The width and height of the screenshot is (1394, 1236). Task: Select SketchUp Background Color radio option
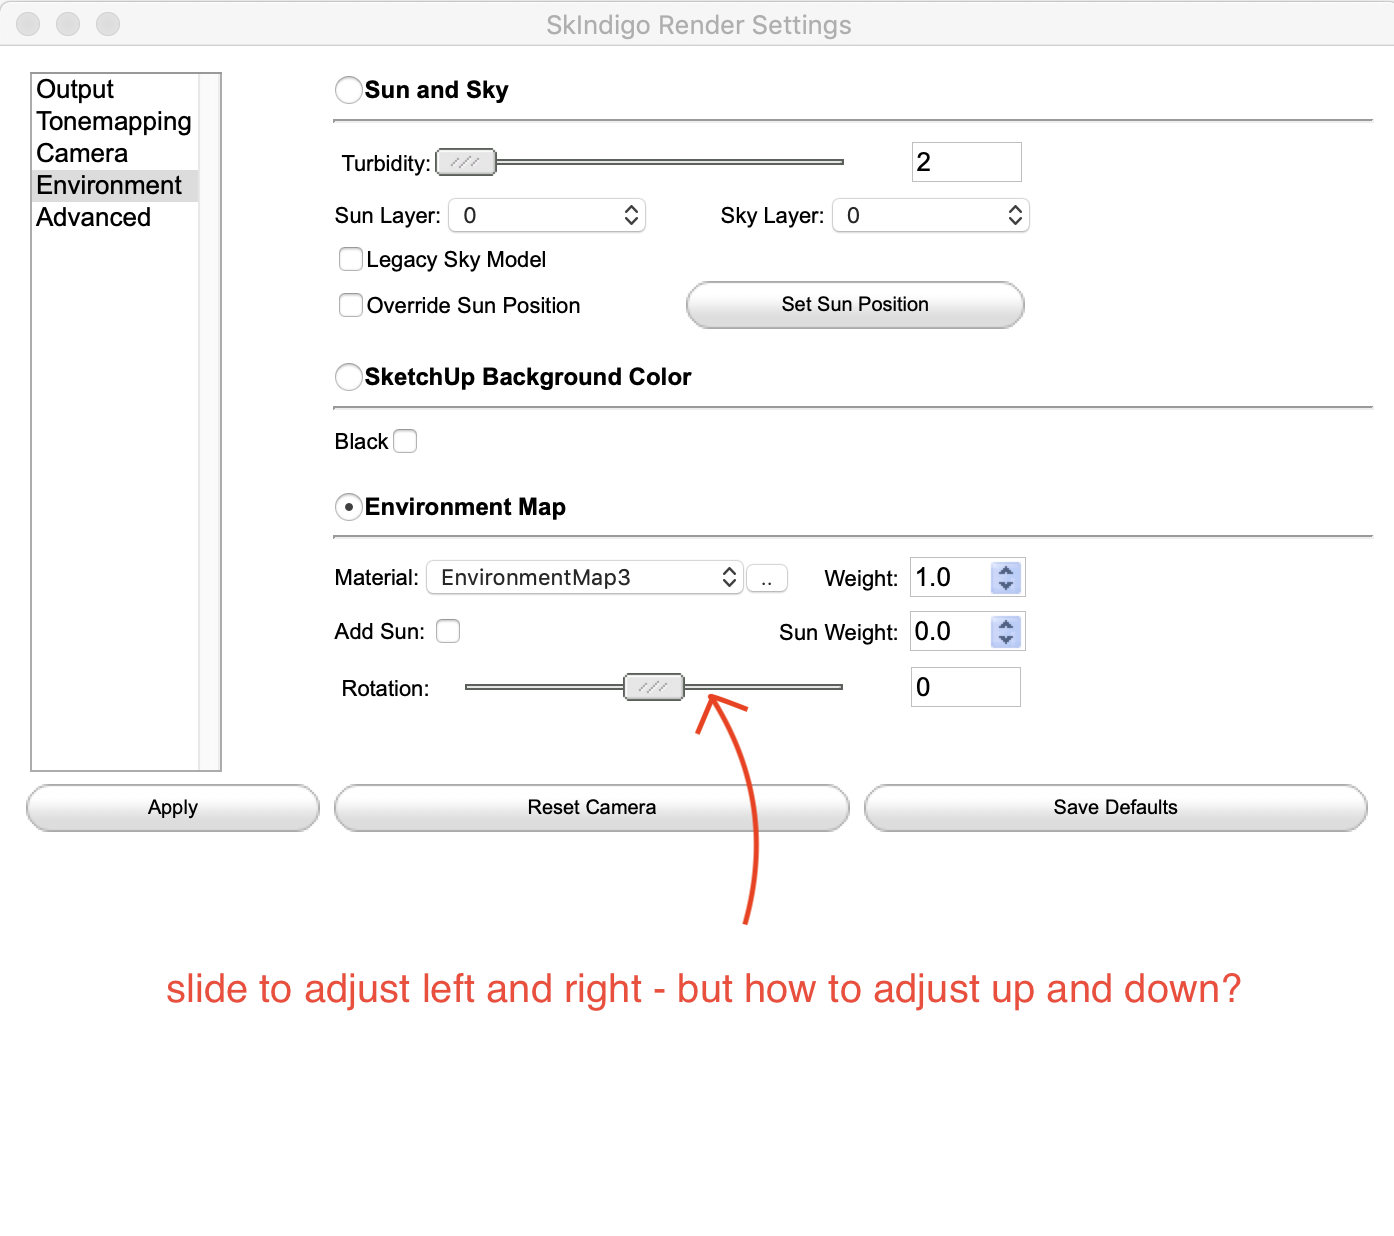tap(348, 377)
